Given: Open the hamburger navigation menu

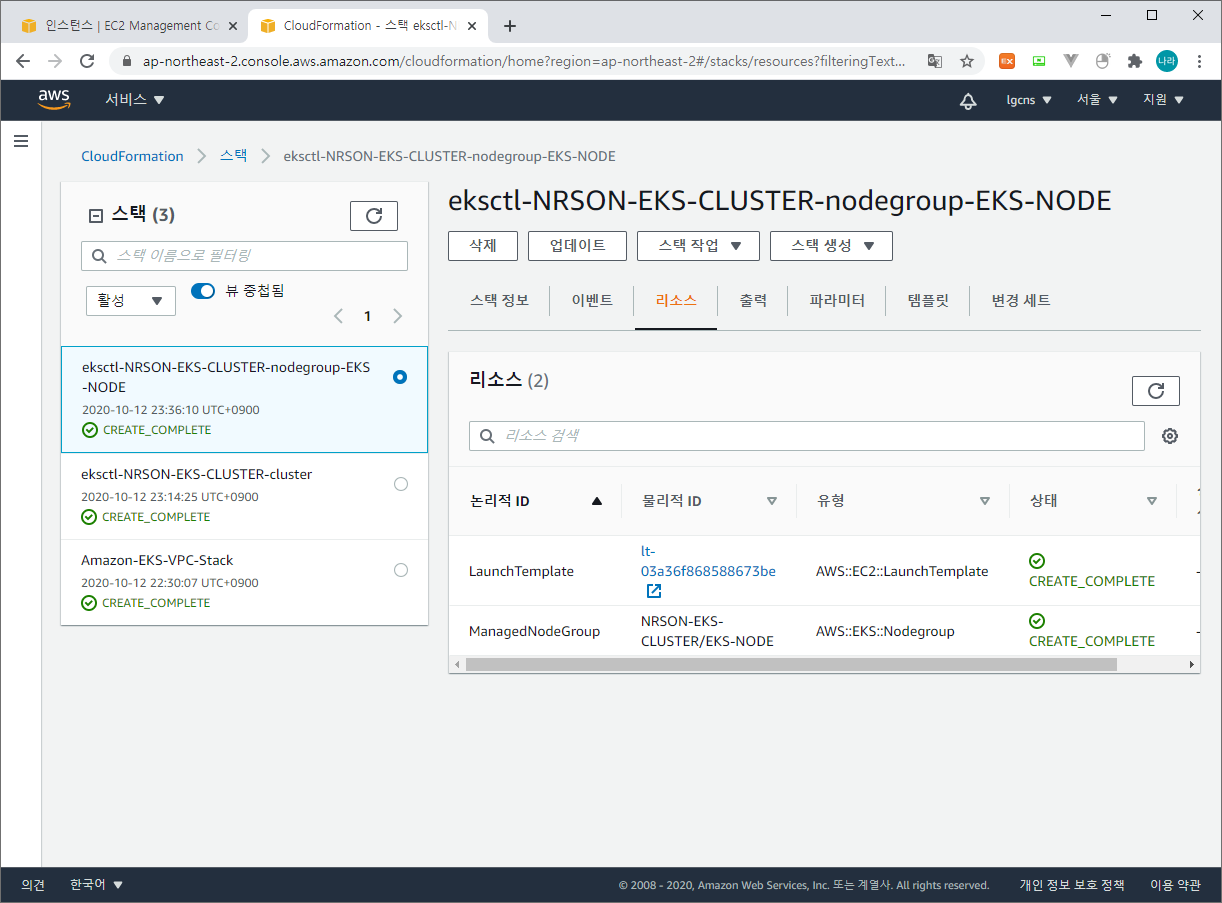Looking at the screenshot, I should (x=20, y=142).
